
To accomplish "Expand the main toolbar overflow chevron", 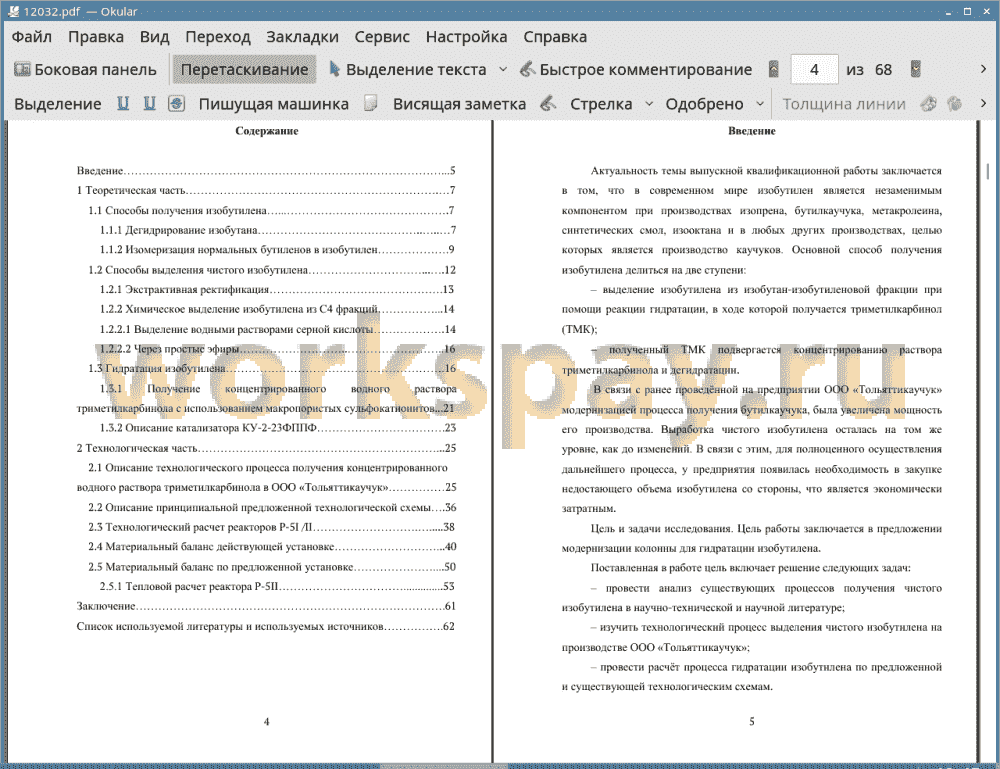I will click(x=983, y=69).
